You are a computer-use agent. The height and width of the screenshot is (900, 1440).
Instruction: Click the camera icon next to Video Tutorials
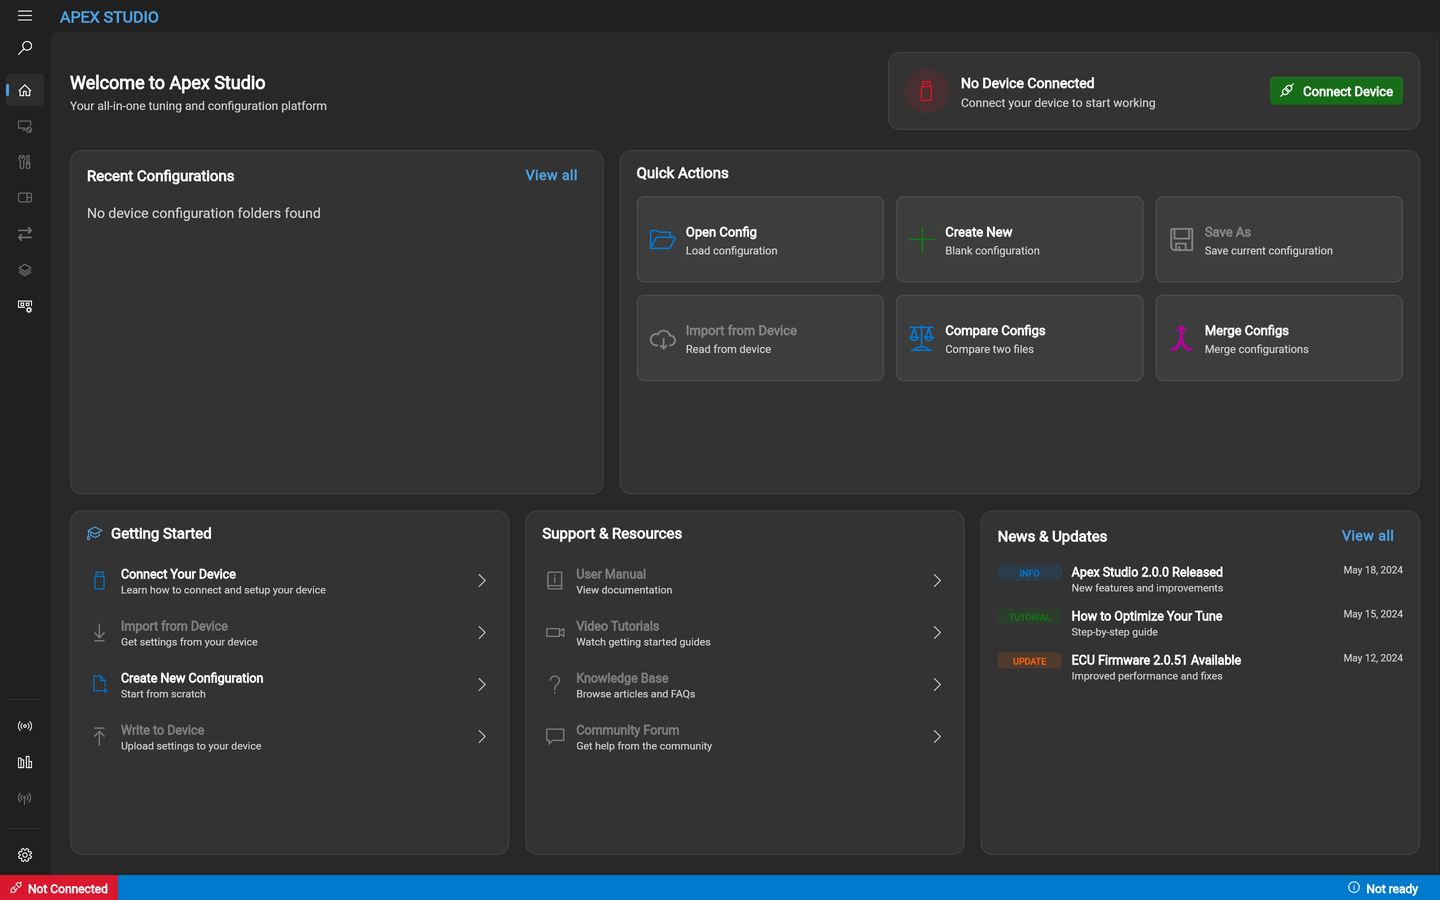(555, 633)
